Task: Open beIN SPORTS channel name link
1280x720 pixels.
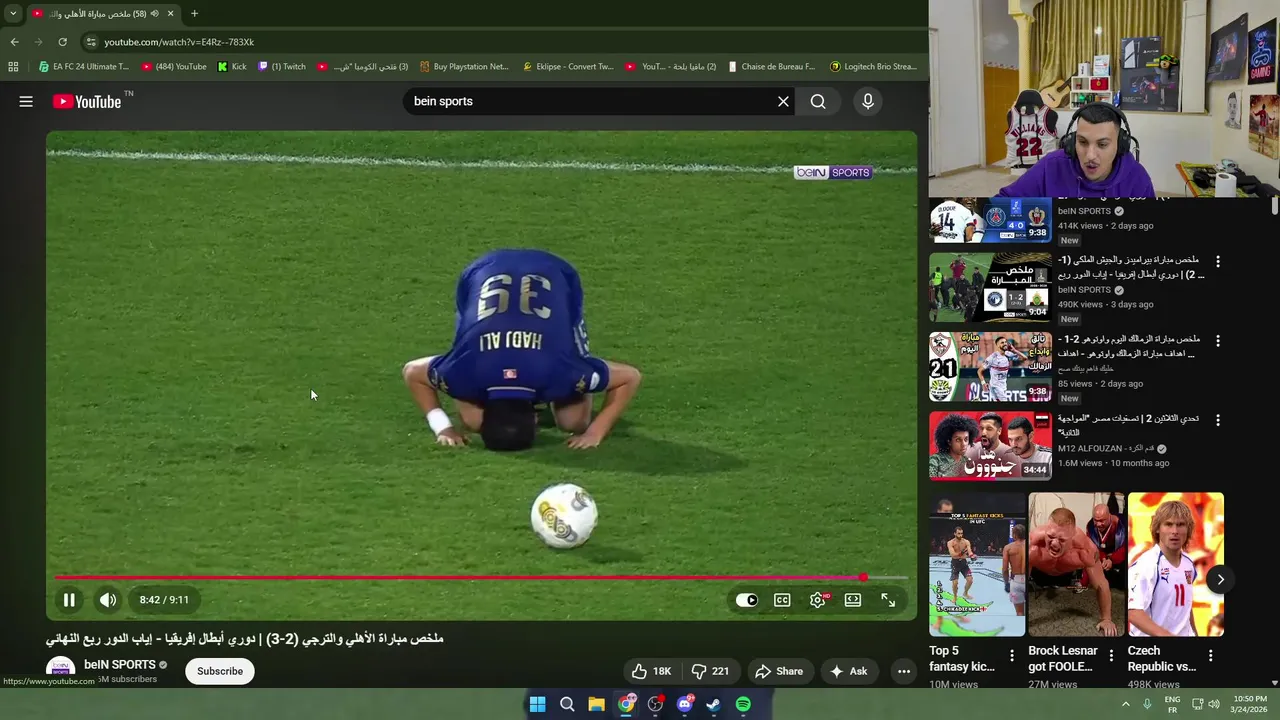Action: (120, 664)
